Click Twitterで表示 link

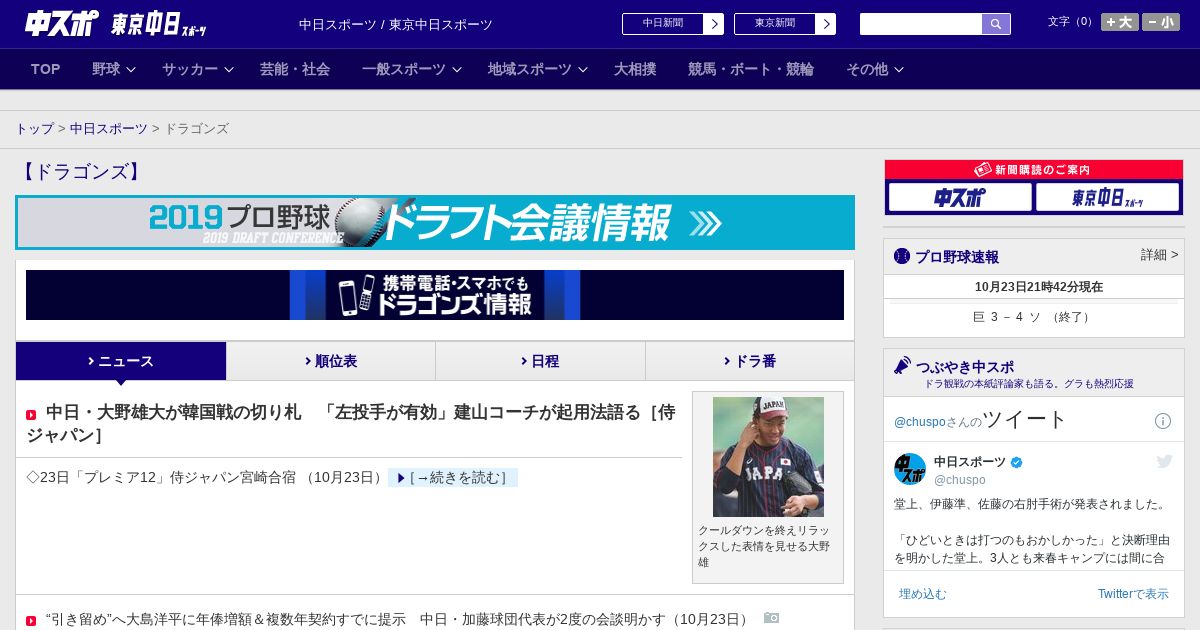(x=1133, y=594)
